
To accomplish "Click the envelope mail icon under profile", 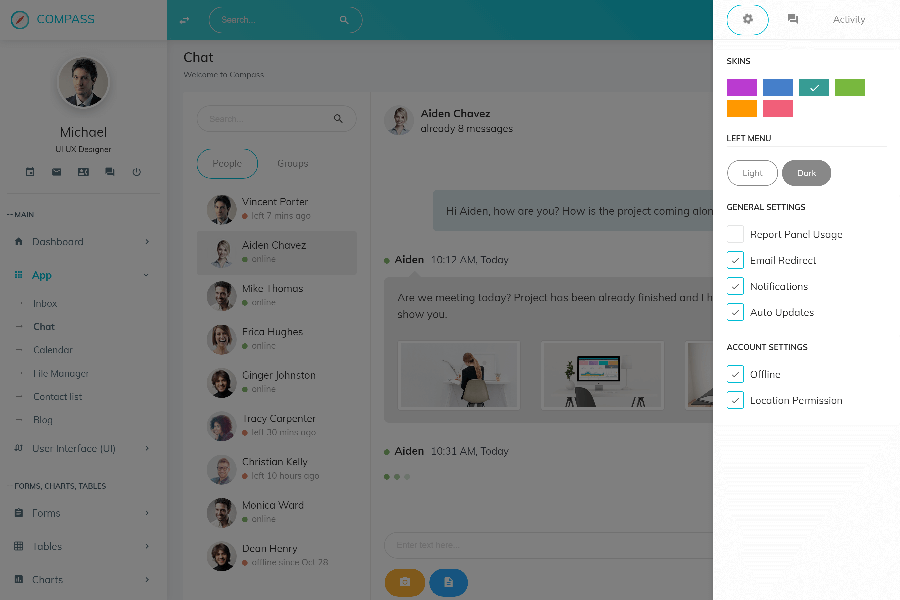I will 57,172.
